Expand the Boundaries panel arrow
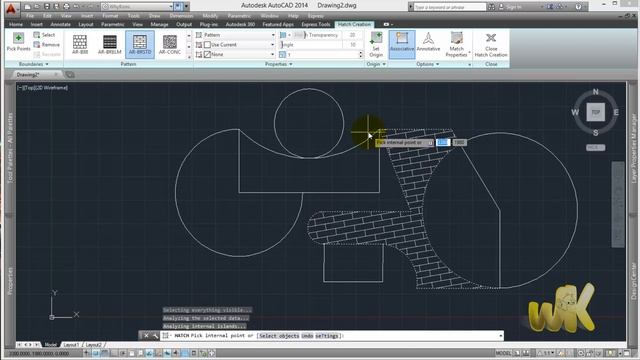 [x=47, y=64]
